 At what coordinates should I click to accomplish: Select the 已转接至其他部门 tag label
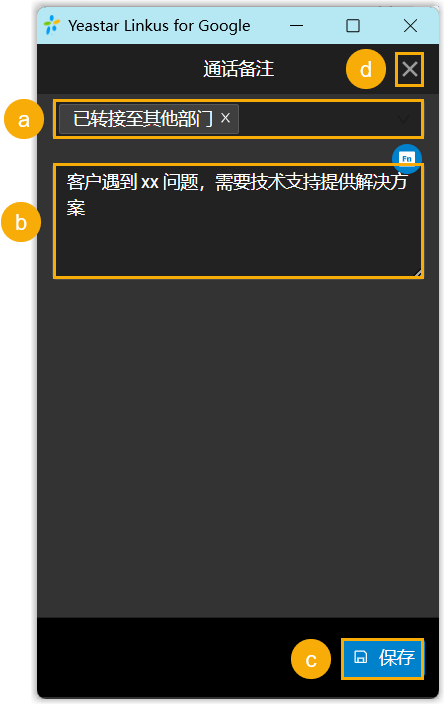[x=142, y=119]
